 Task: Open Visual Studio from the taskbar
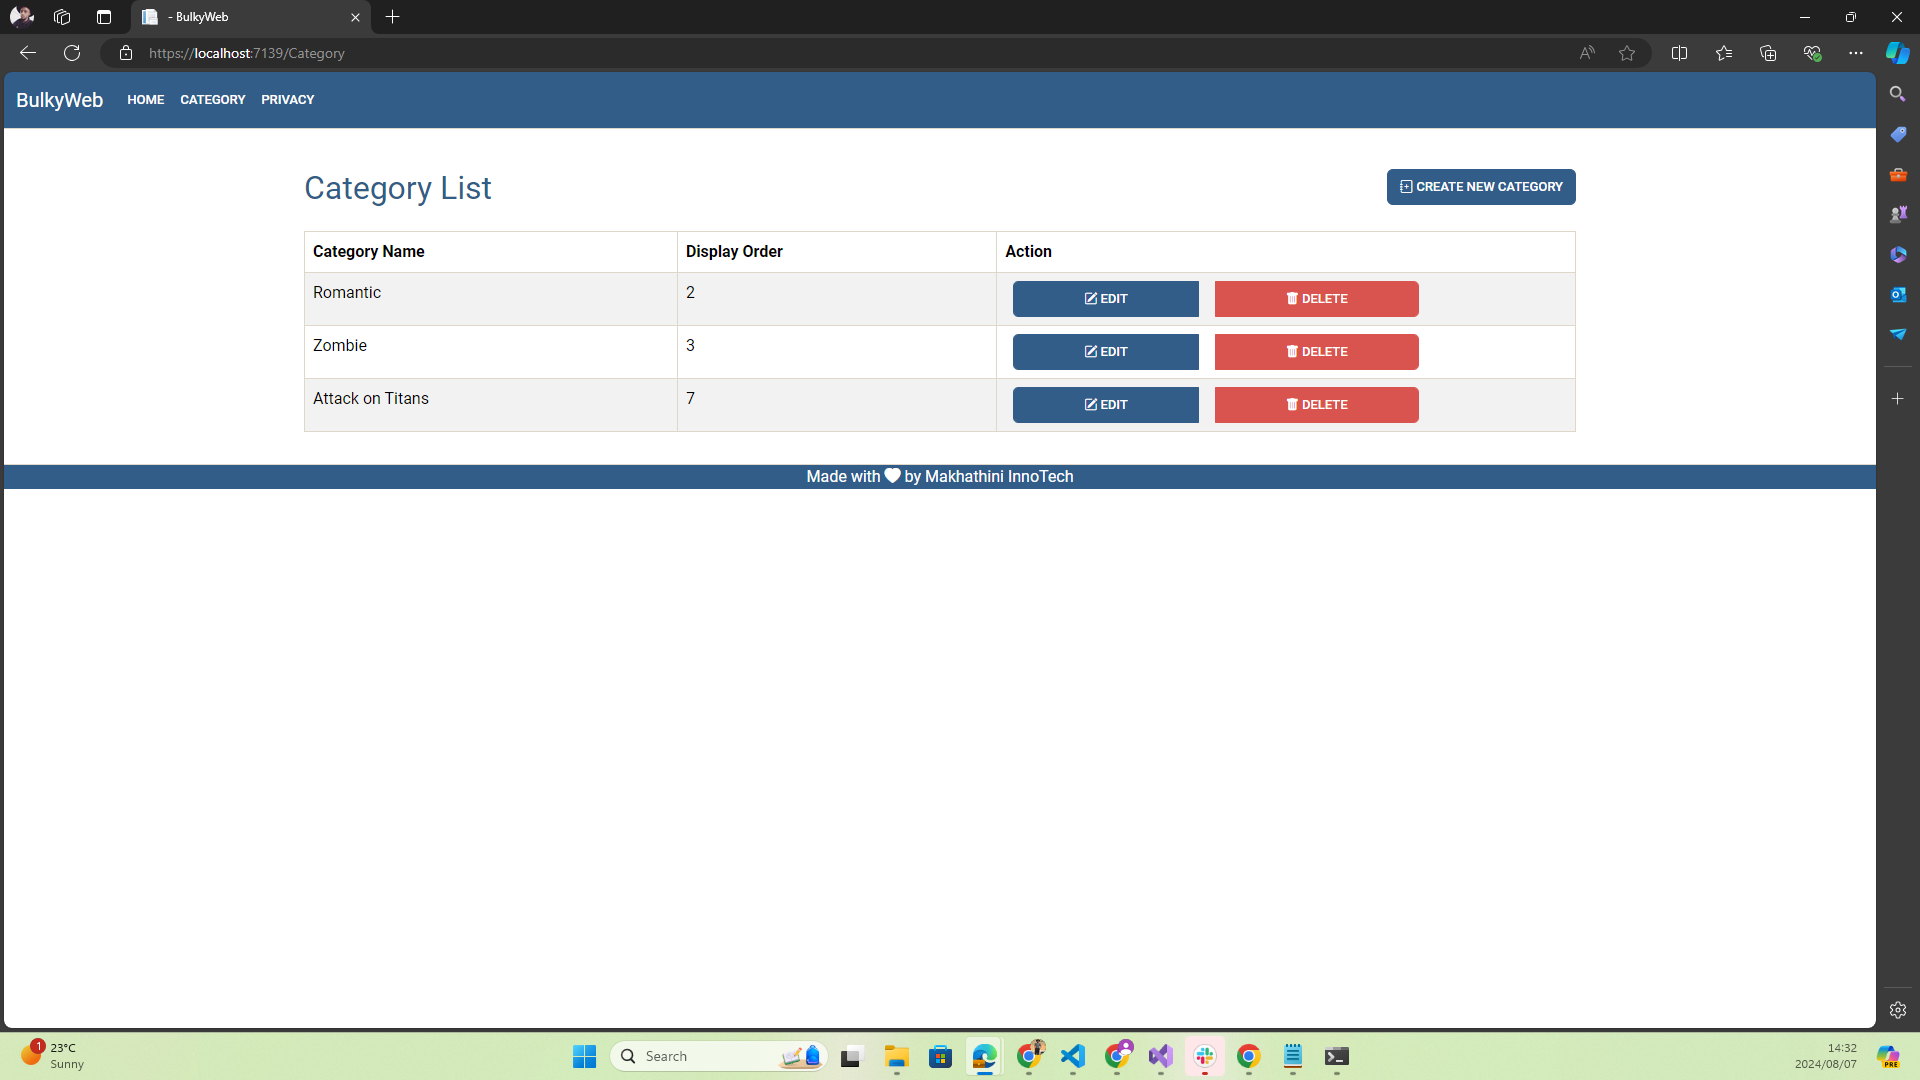pos(1160,1056)
